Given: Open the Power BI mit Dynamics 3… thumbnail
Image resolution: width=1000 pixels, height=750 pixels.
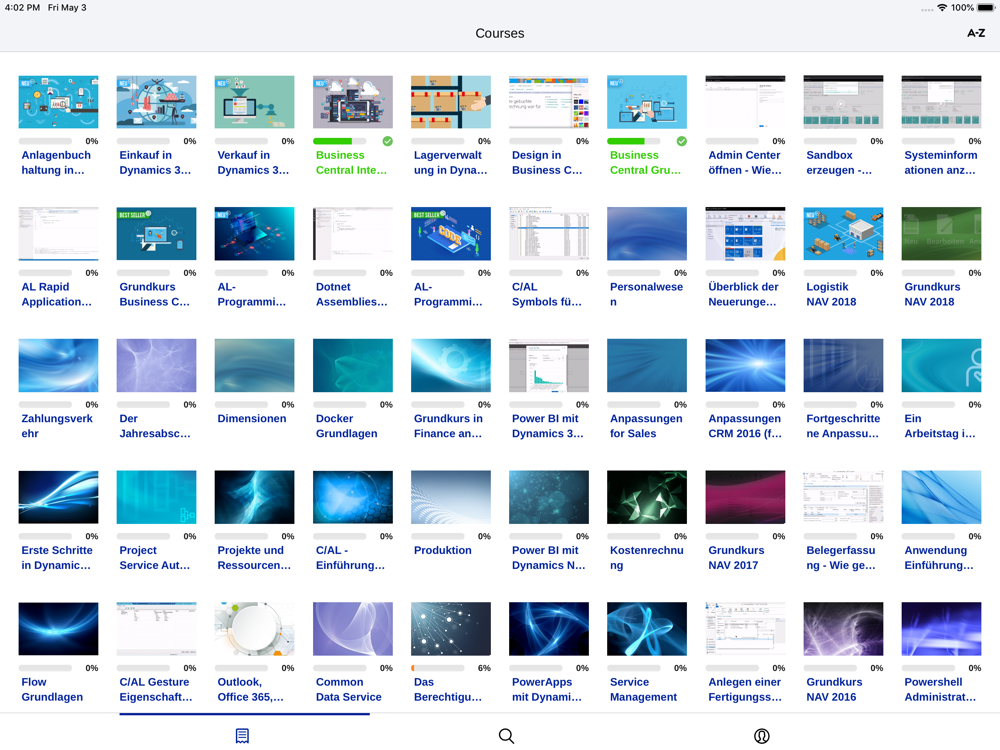Looking at the screenshot, I should [x=549, y=365].
